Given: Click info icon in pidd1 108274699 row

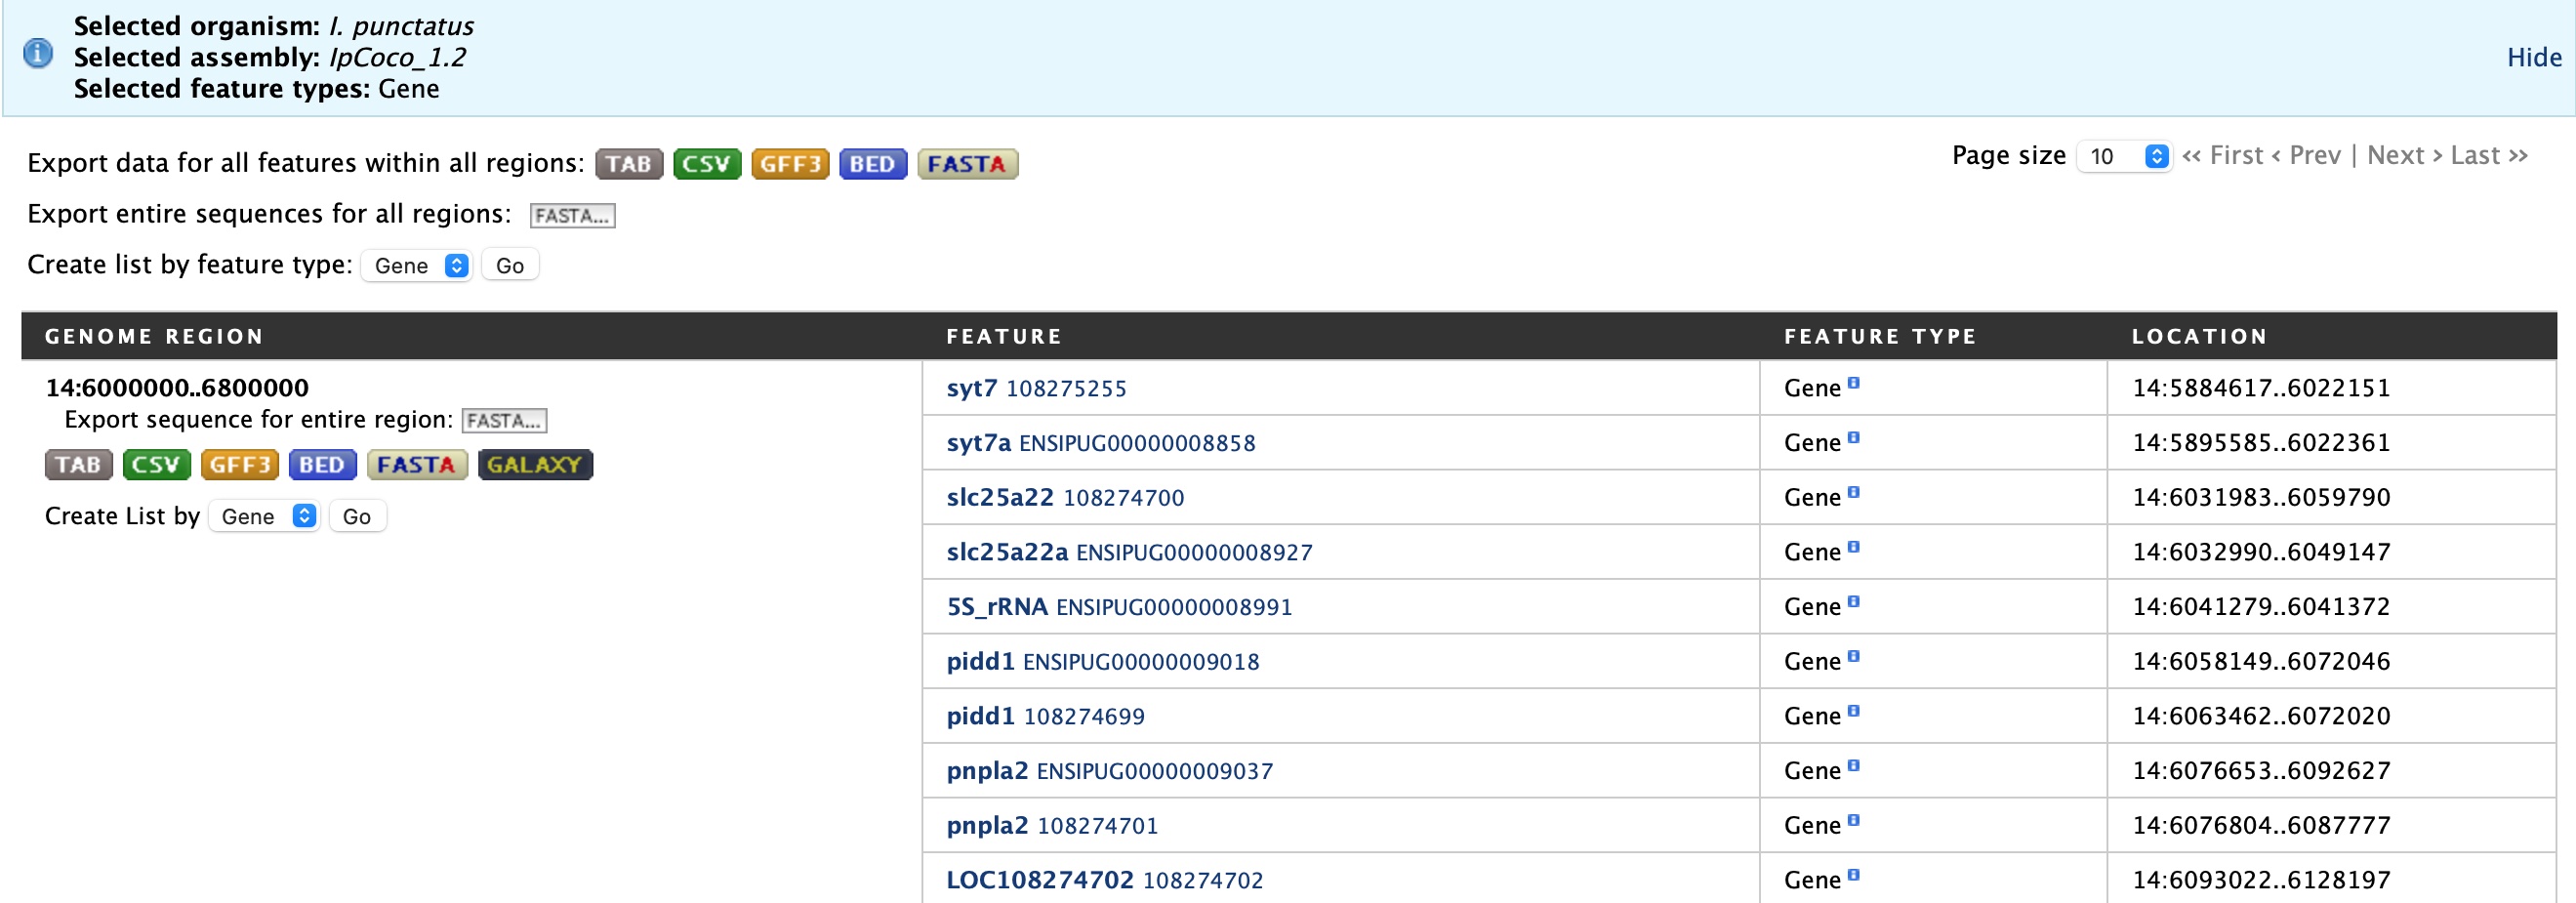Looking at the screenshot, I should 1853,711.
